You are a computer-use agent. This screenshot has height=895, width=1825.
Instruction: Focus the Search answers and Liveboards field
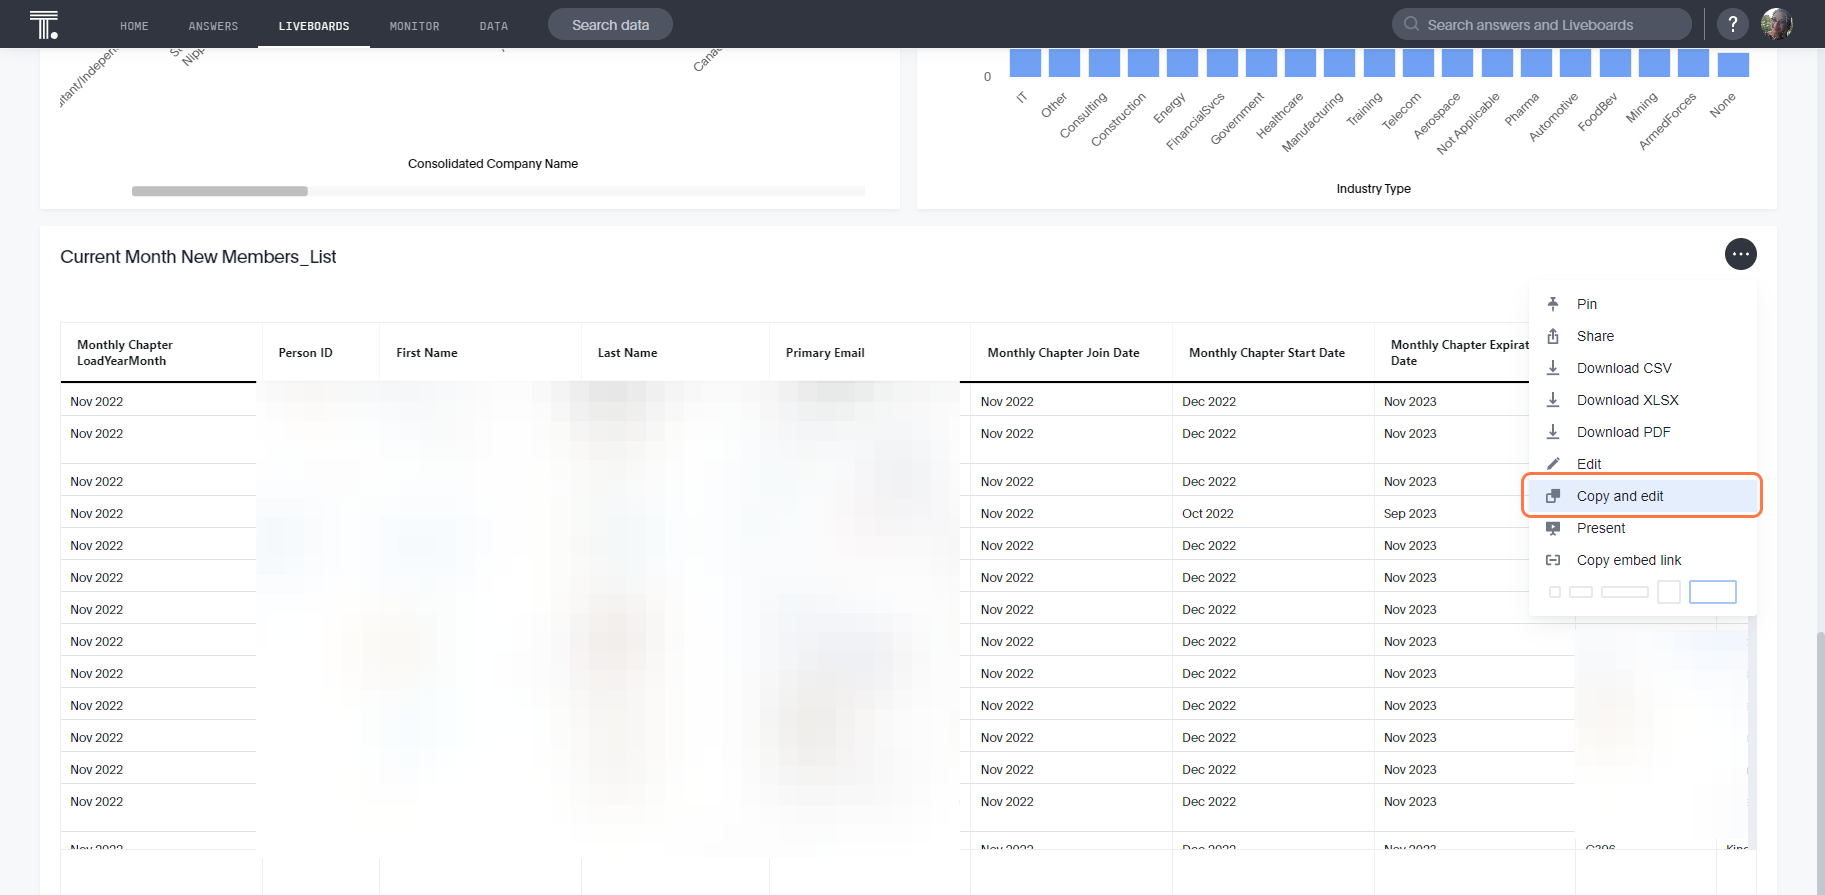(x=1542, y=24)
